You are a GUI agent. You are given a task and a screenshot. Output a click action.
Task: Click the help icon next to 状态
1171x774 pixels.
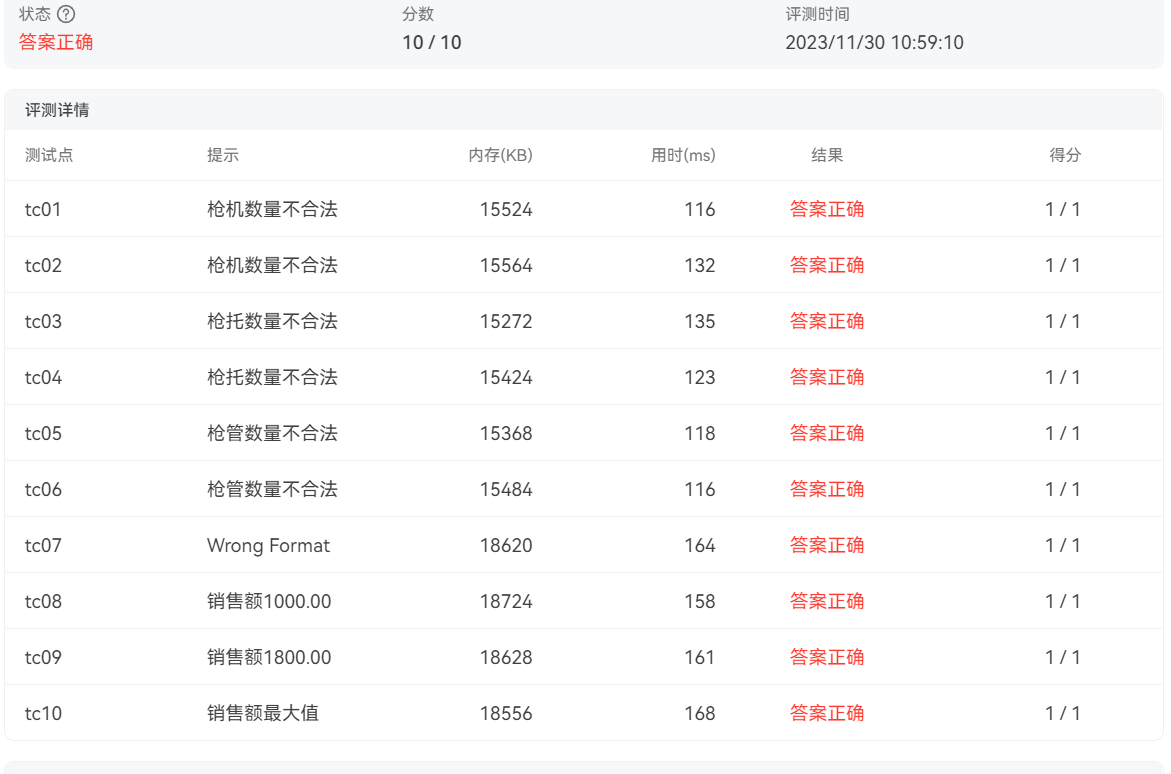tap(66, 14)
